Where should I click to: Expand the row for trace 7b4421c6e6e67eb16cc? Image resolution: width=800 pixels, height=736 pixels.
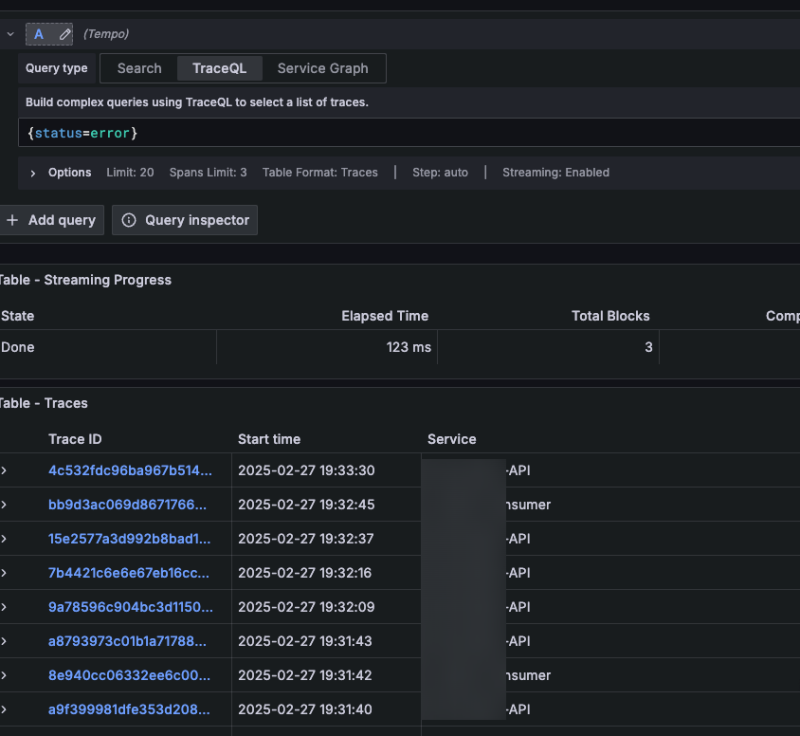[x=4, y=572]
